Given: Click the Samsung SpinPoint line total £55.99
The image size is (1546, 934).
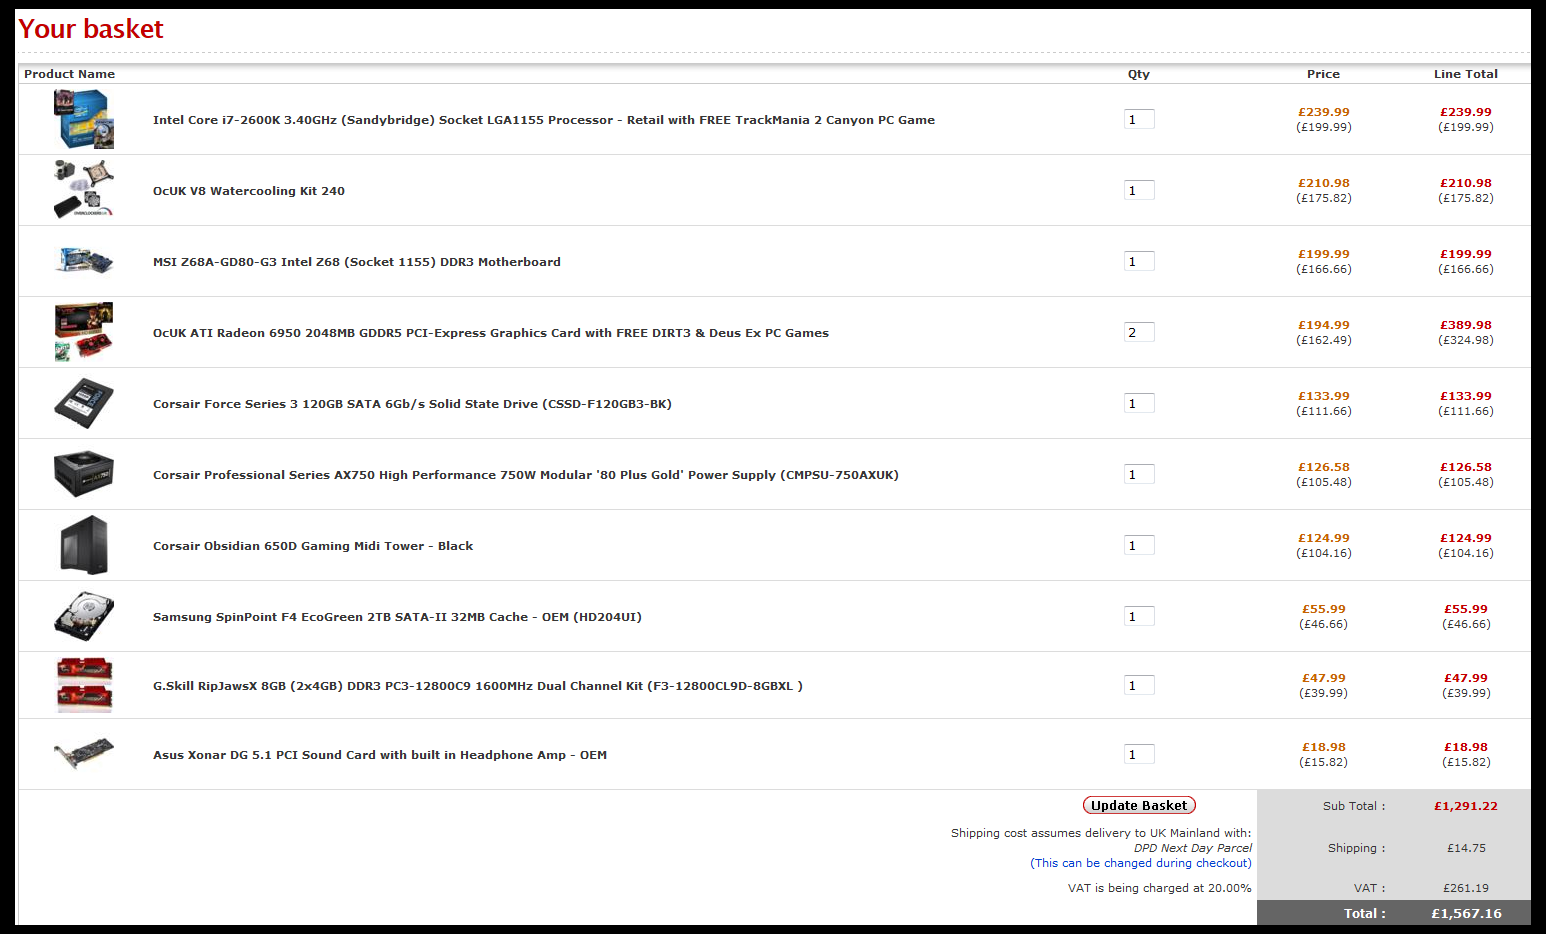Looking at the screenshot, I should click(1466, 609).
